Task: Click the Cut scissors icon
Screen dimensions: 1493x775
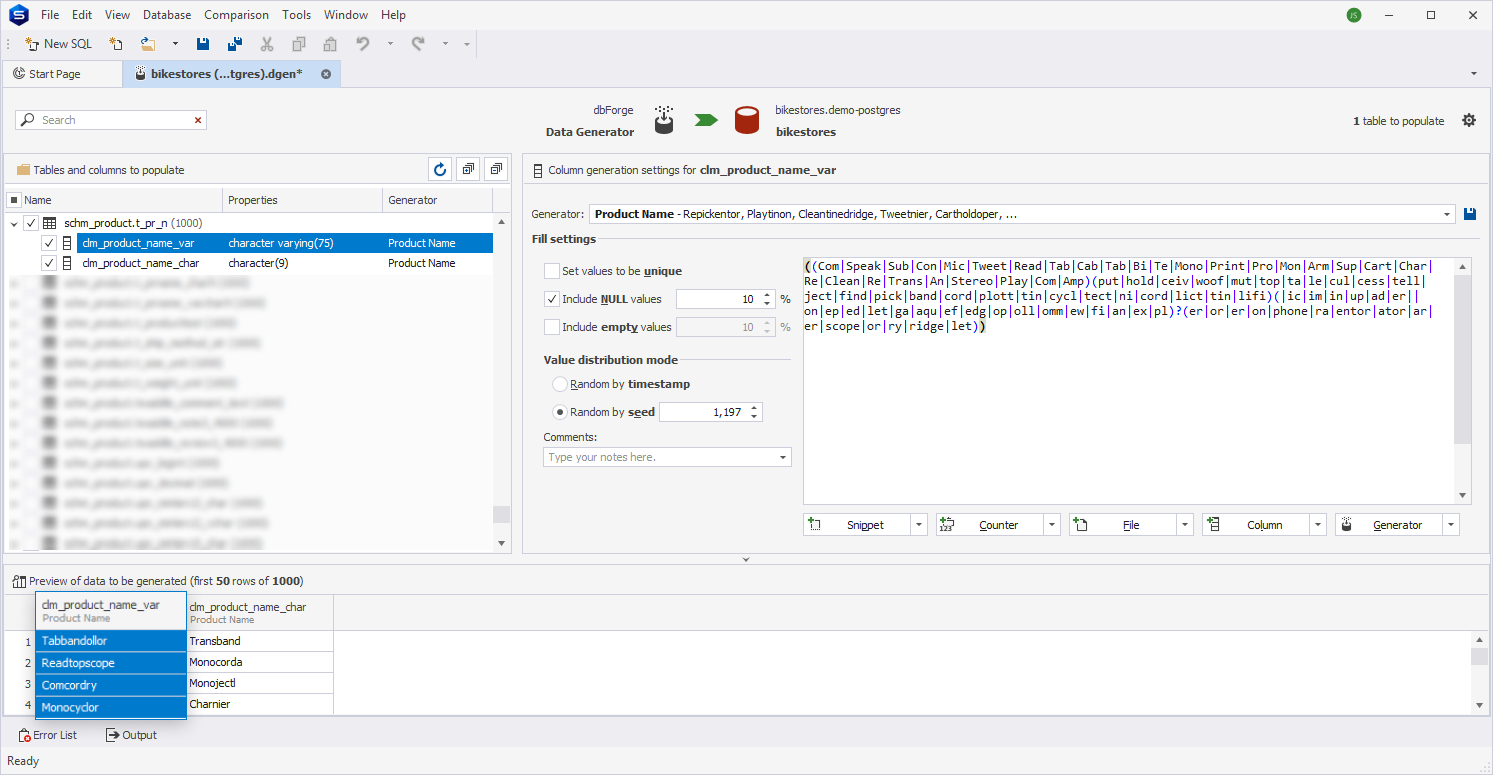Action: click(267, 44)
